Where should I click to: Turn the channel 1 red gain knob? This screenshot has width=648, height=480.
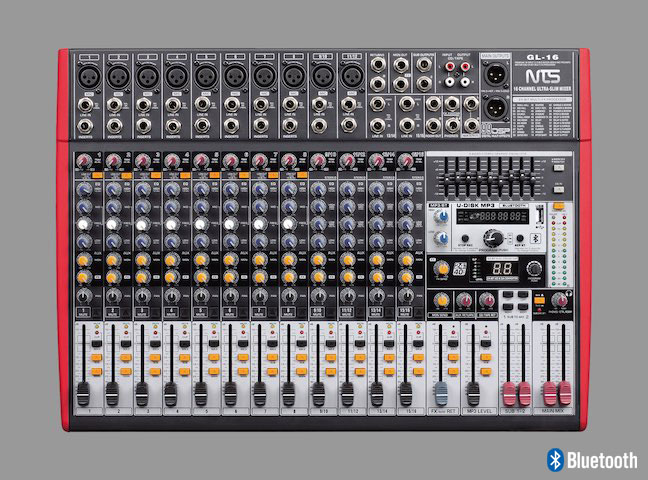[83, 161]
